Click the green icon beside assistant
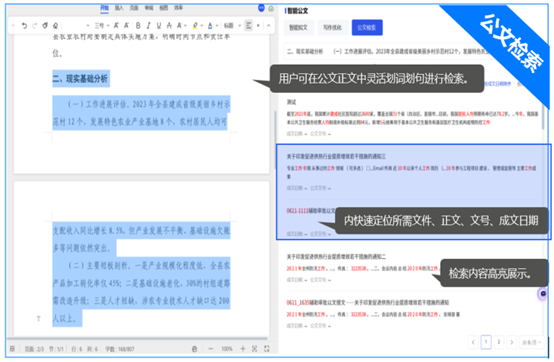Screen dimensions: 554x362 (x=271, y=8)
